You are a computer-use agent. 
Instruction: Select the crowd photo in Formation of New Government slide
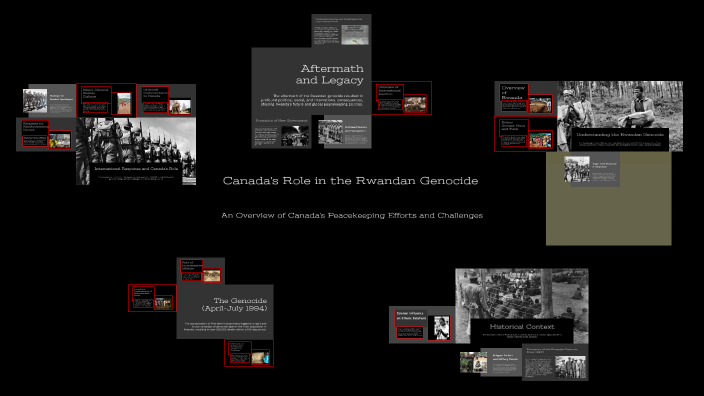tap(295, 136)
